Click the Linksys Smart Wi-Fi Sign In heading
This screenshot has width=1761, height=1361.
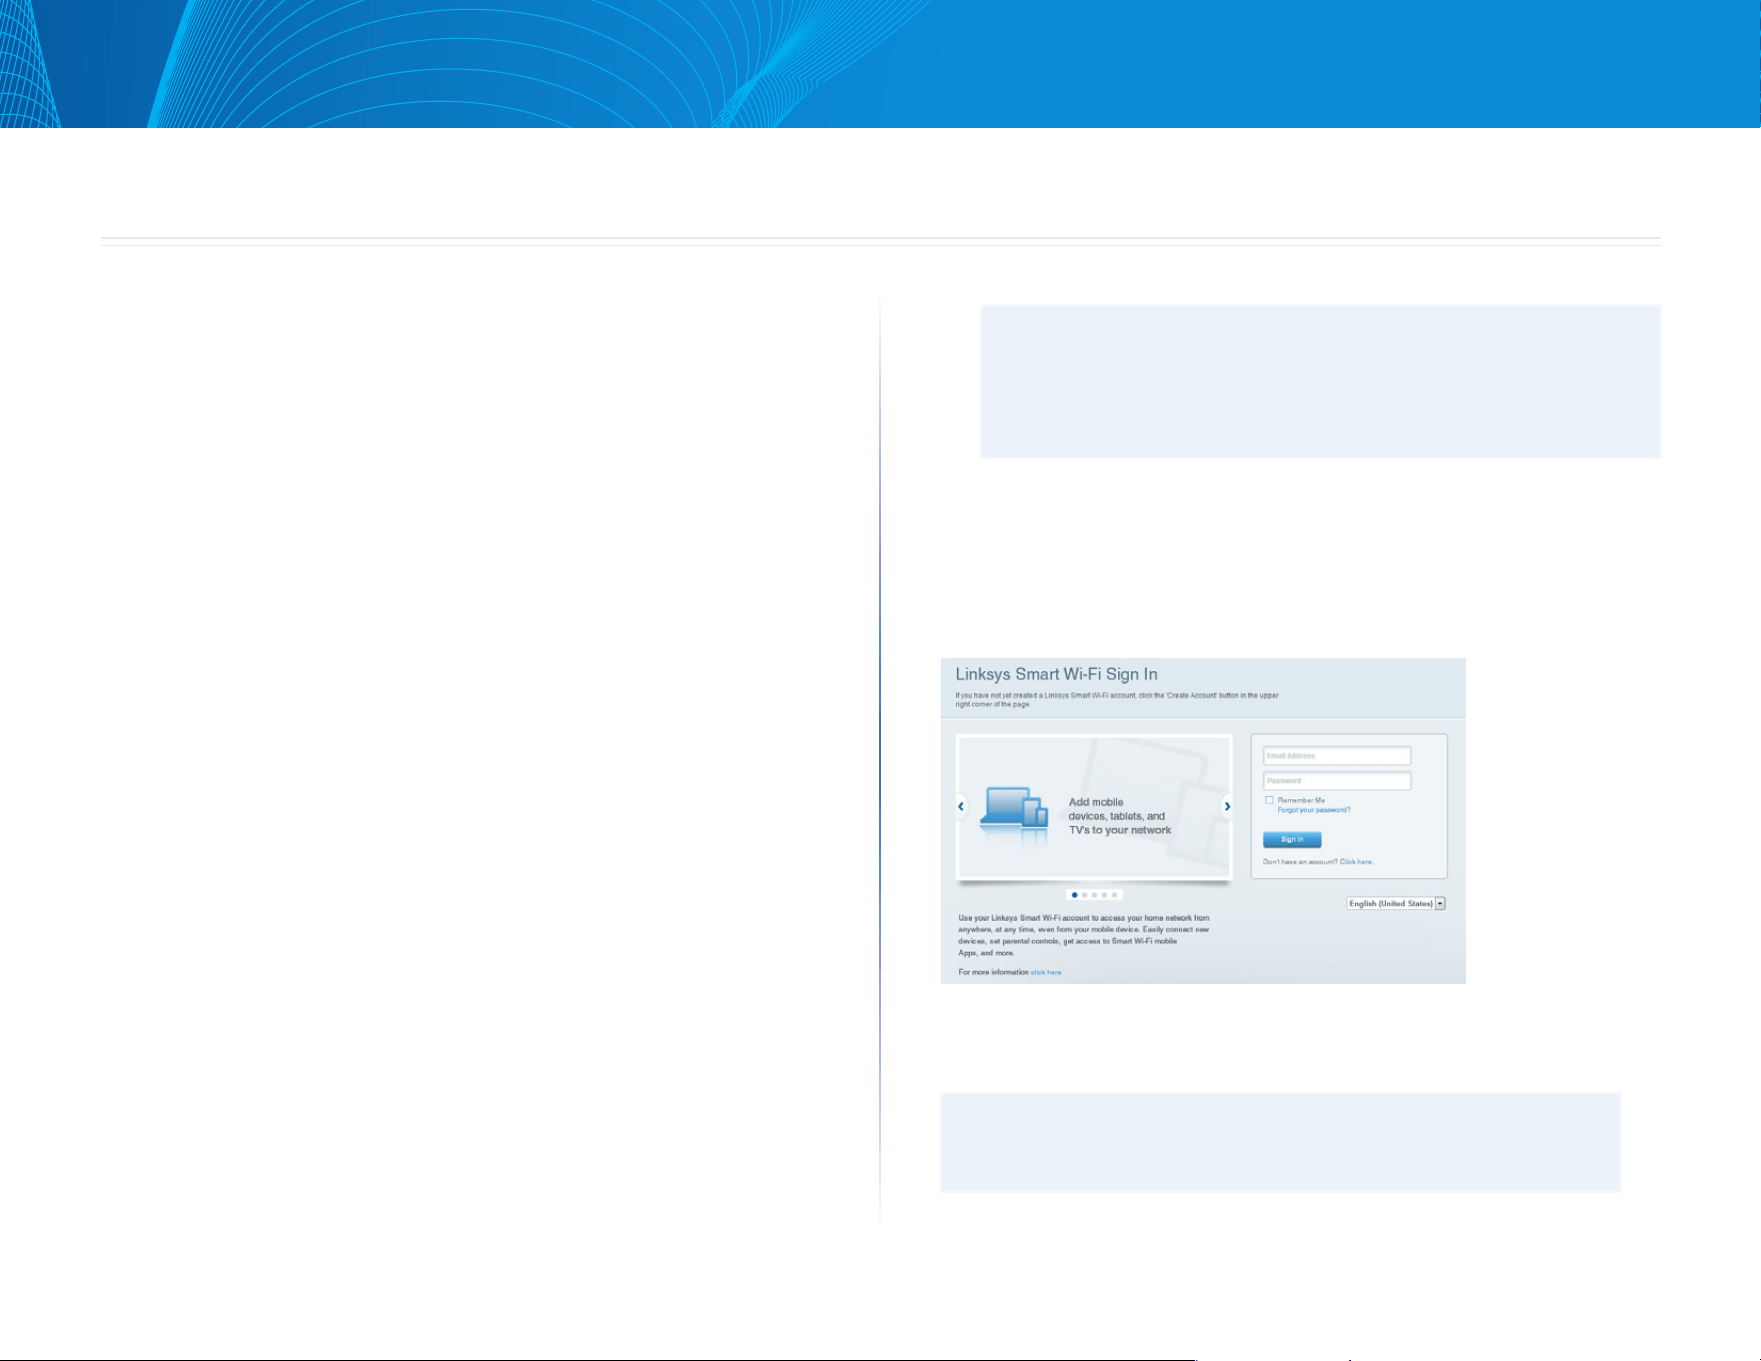point(1056,674)
